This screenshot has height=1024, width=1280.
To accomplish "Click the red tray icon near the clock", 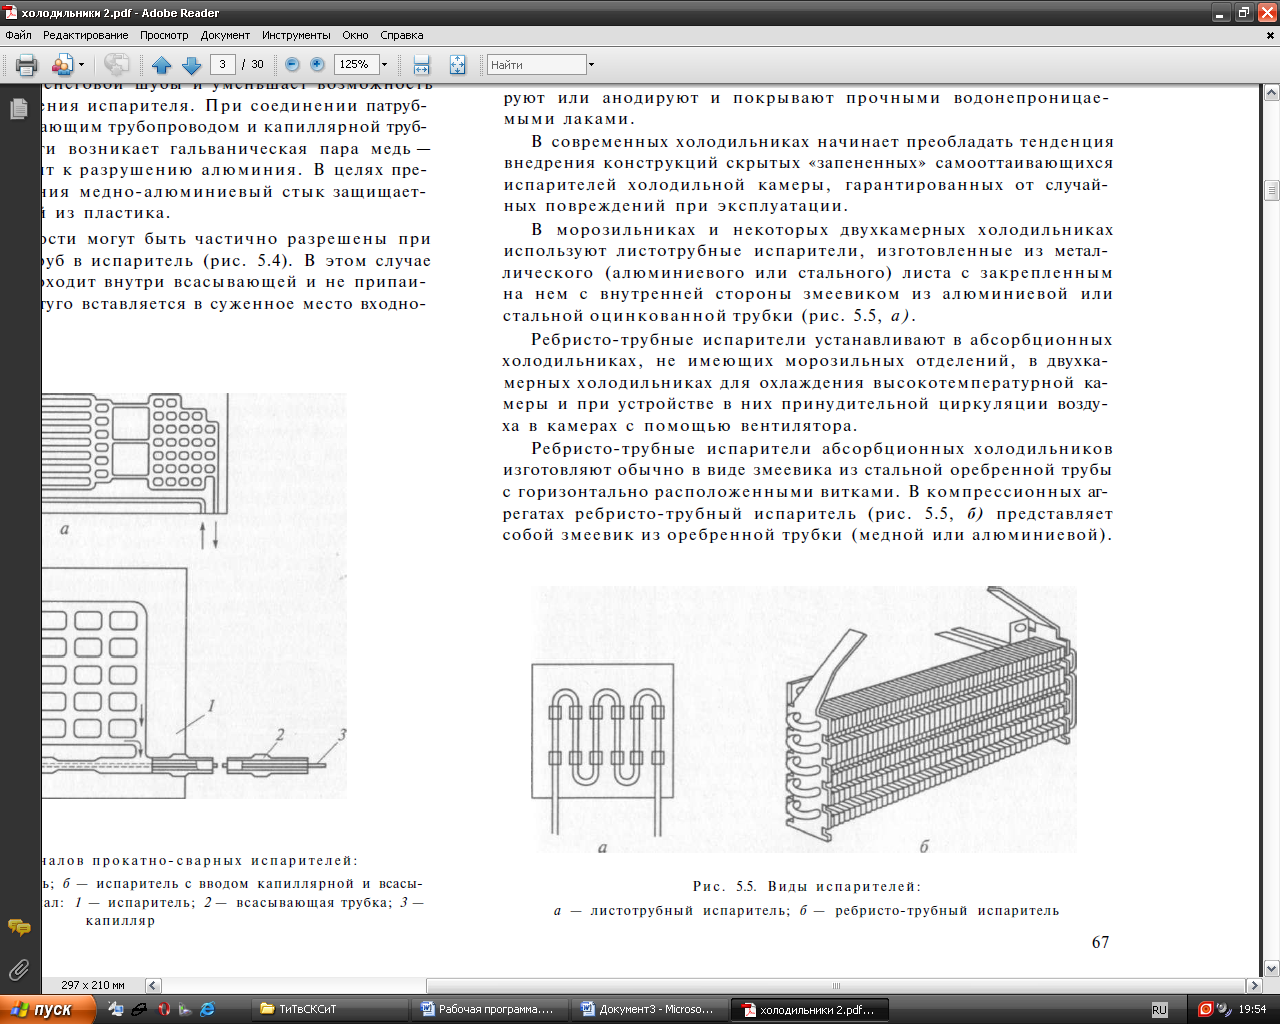I will [x=1206, y=1009].
